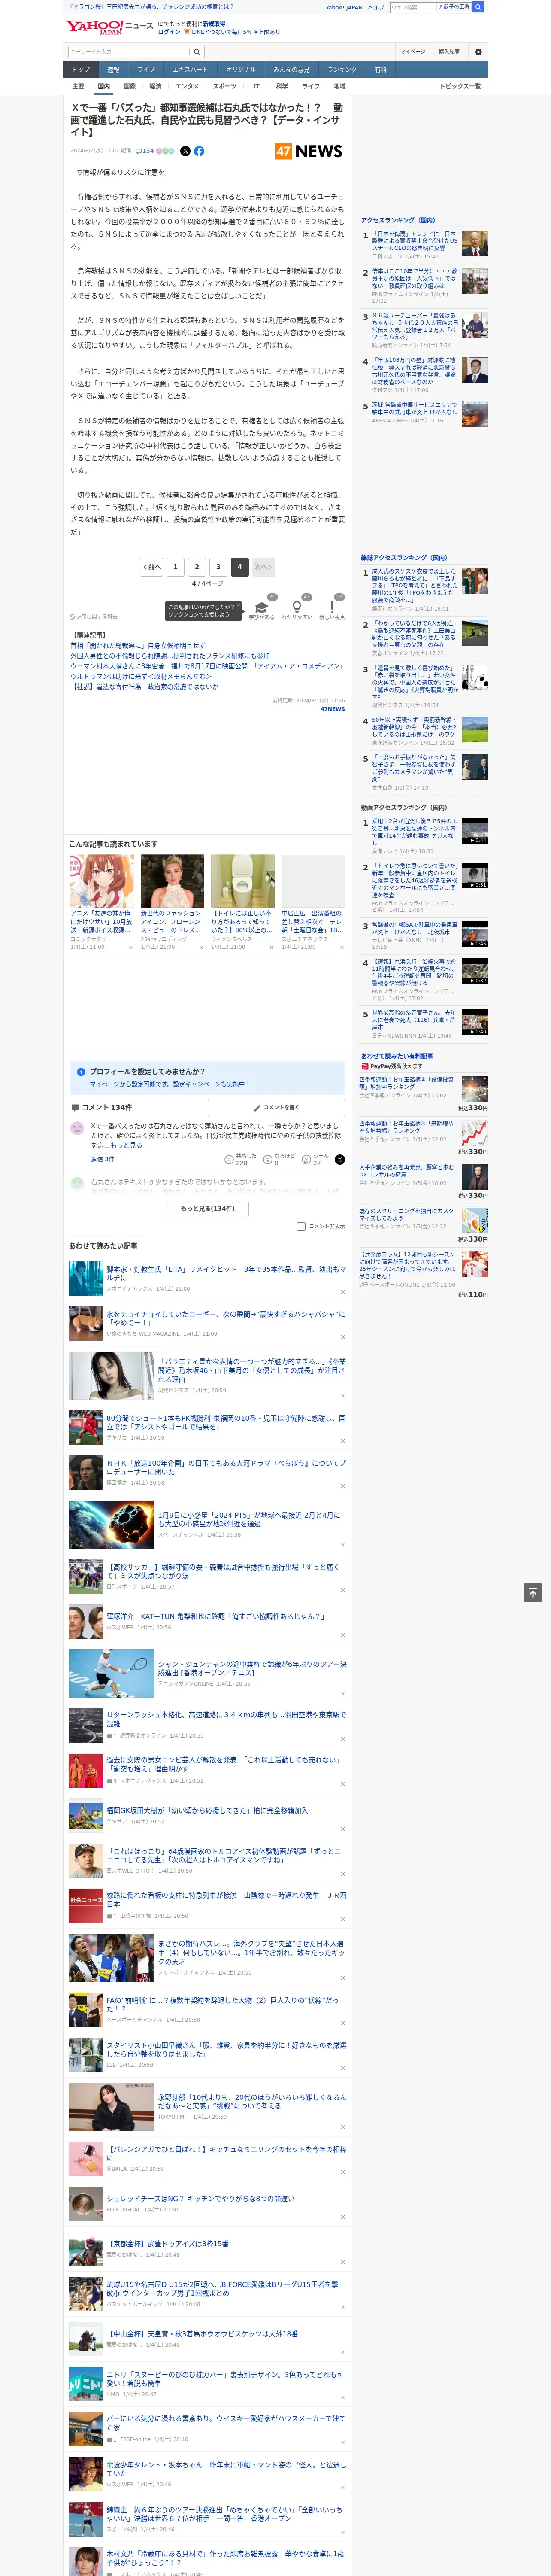Expand first comment's 返信 3件 replies

[x=103, y=1160]
